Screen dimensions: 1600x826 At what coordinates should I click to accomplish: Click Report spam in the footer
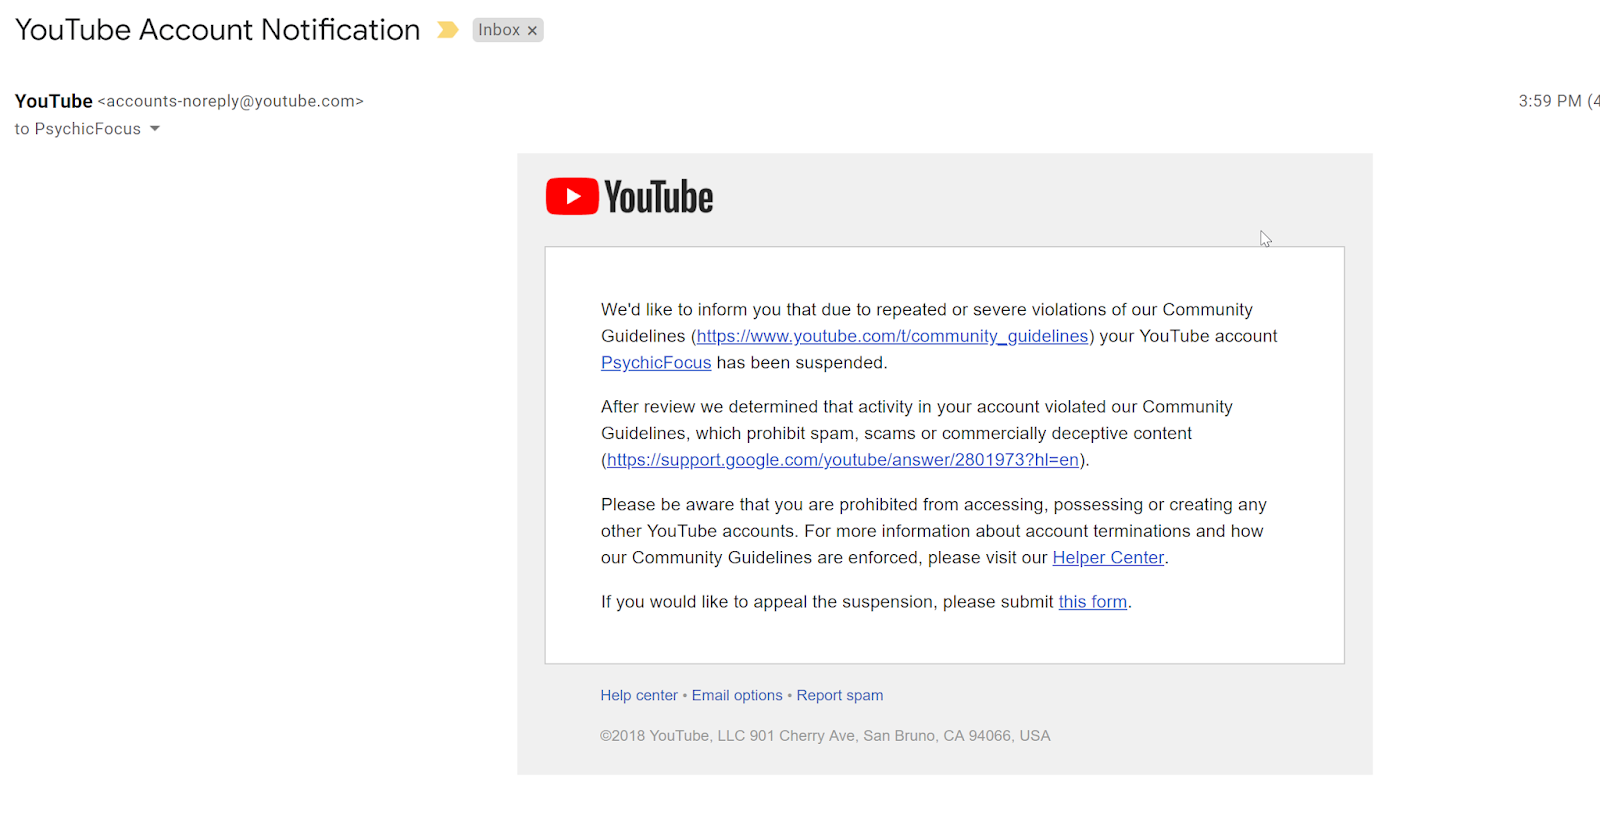[x=840, y=695]
